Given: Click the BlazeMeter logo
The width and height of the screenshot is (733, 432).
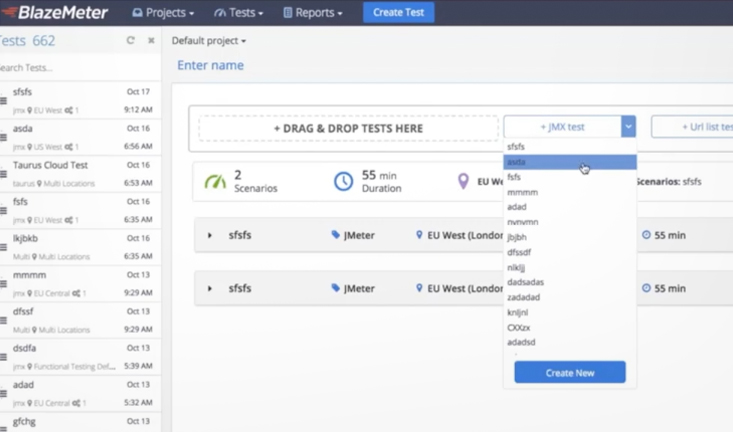Looking at the screenshot, I should point(55,13).
